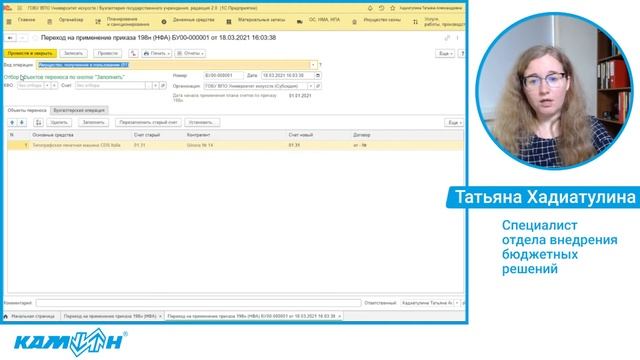This screenshot has width=640, height=360.
Task: Open the table Еще dropdown
Action: click(x=454, y=122)
